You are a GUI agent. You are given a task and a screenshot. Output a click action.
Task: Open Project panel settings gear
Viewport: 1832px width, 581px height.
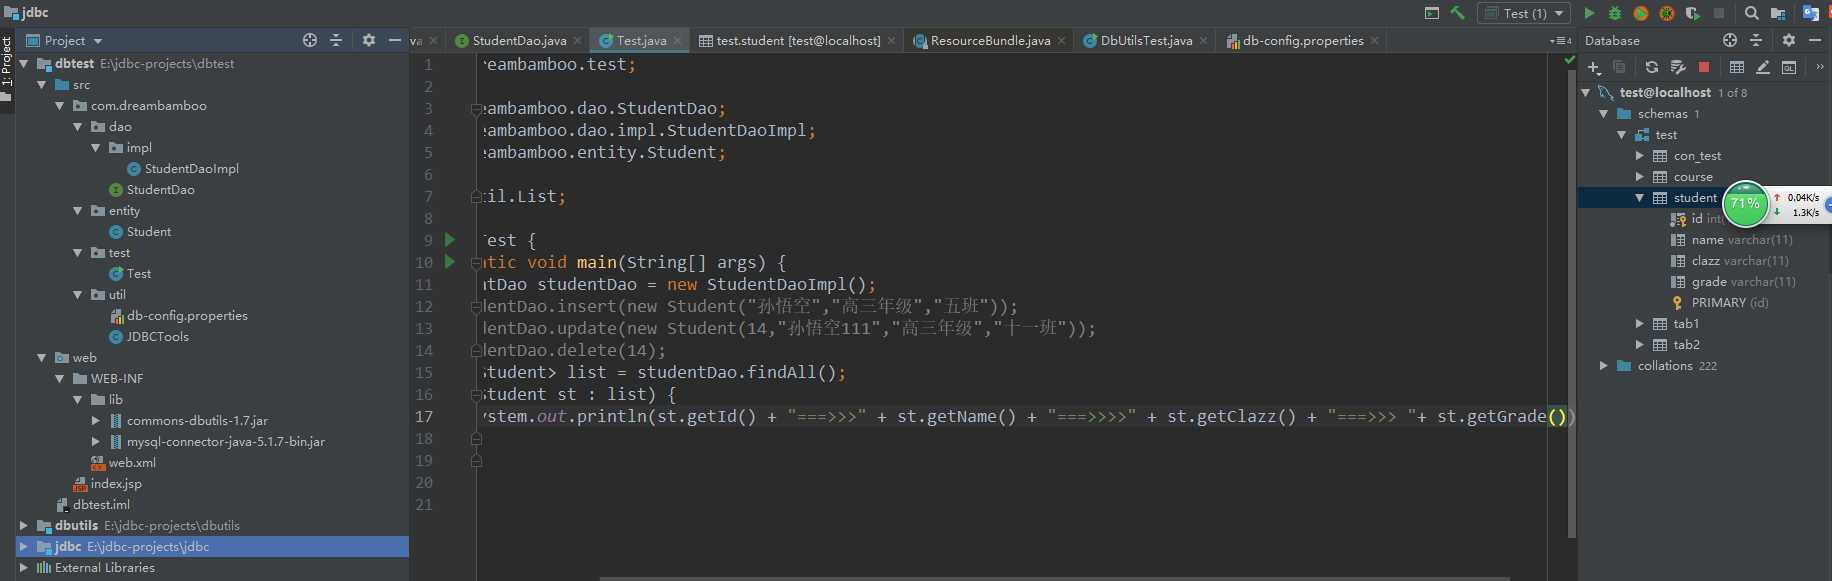[x=369, y=40]
